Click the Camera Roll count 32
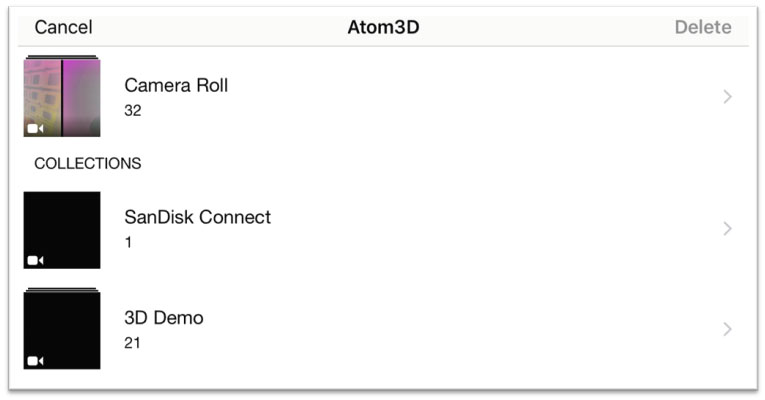The width and height of the screenshot is (765, 400). point(133,111)
